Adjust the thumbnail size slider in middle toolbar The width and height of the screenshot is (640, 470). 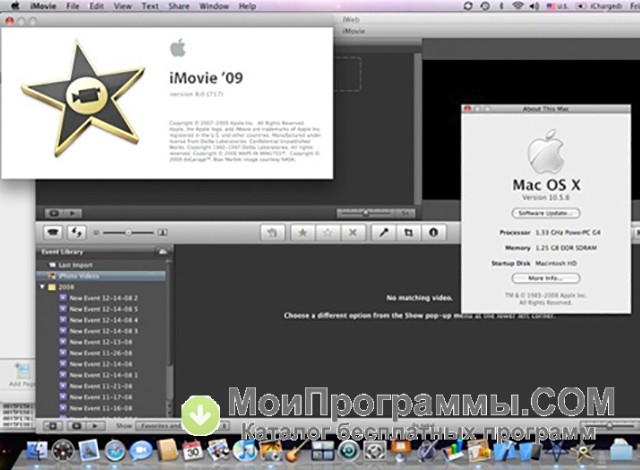[129, 233]
